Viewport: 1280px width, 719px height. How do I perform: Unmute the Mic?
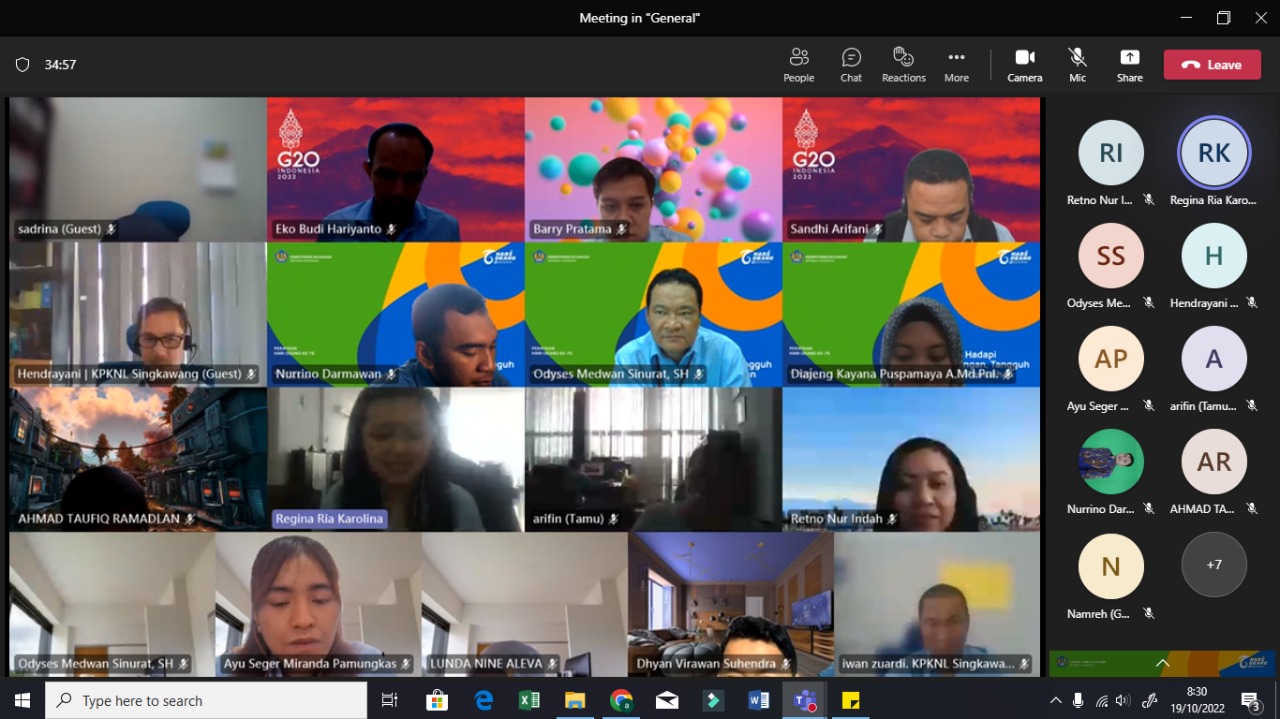click(1077, 65)
